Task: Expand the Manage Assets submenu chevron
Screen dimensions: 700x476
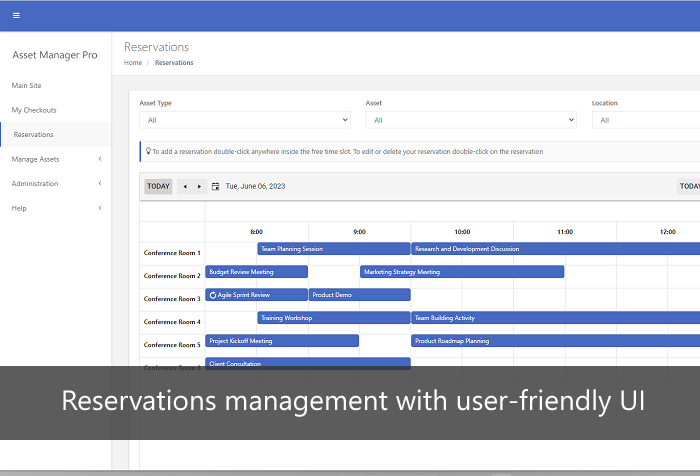Action: (x=100, y=159)
